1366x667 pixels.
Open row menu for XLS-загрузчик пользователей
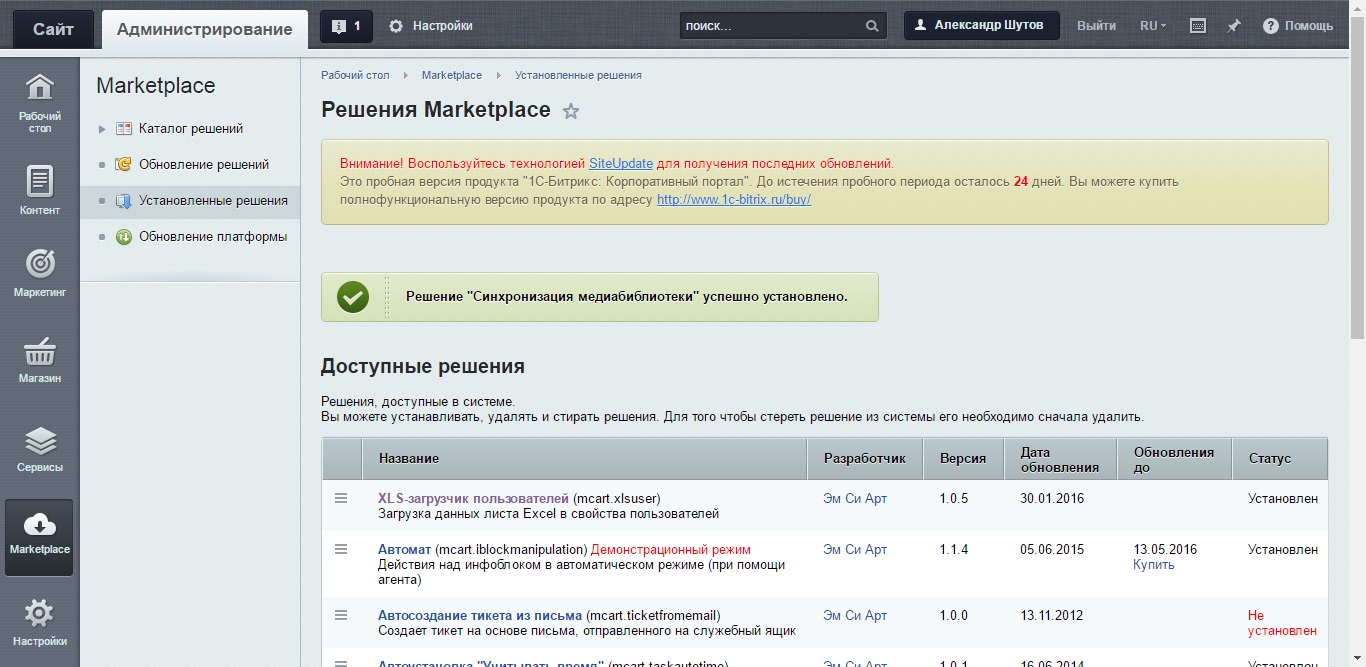point(341,498)
